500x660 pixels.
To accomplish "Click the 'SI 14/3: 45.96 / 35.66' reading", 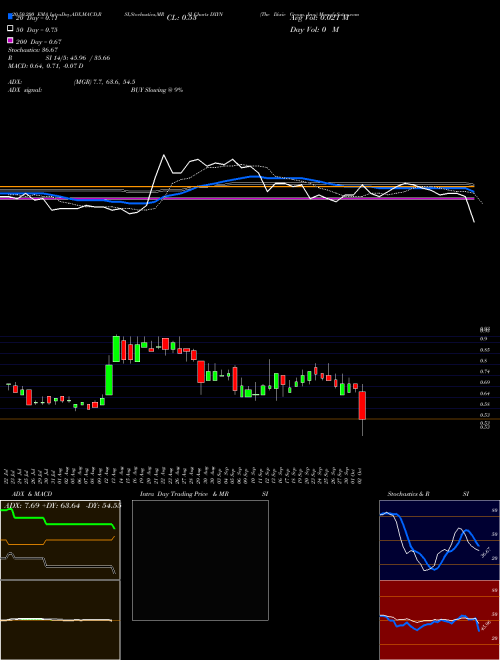I will tap(78, 58).
